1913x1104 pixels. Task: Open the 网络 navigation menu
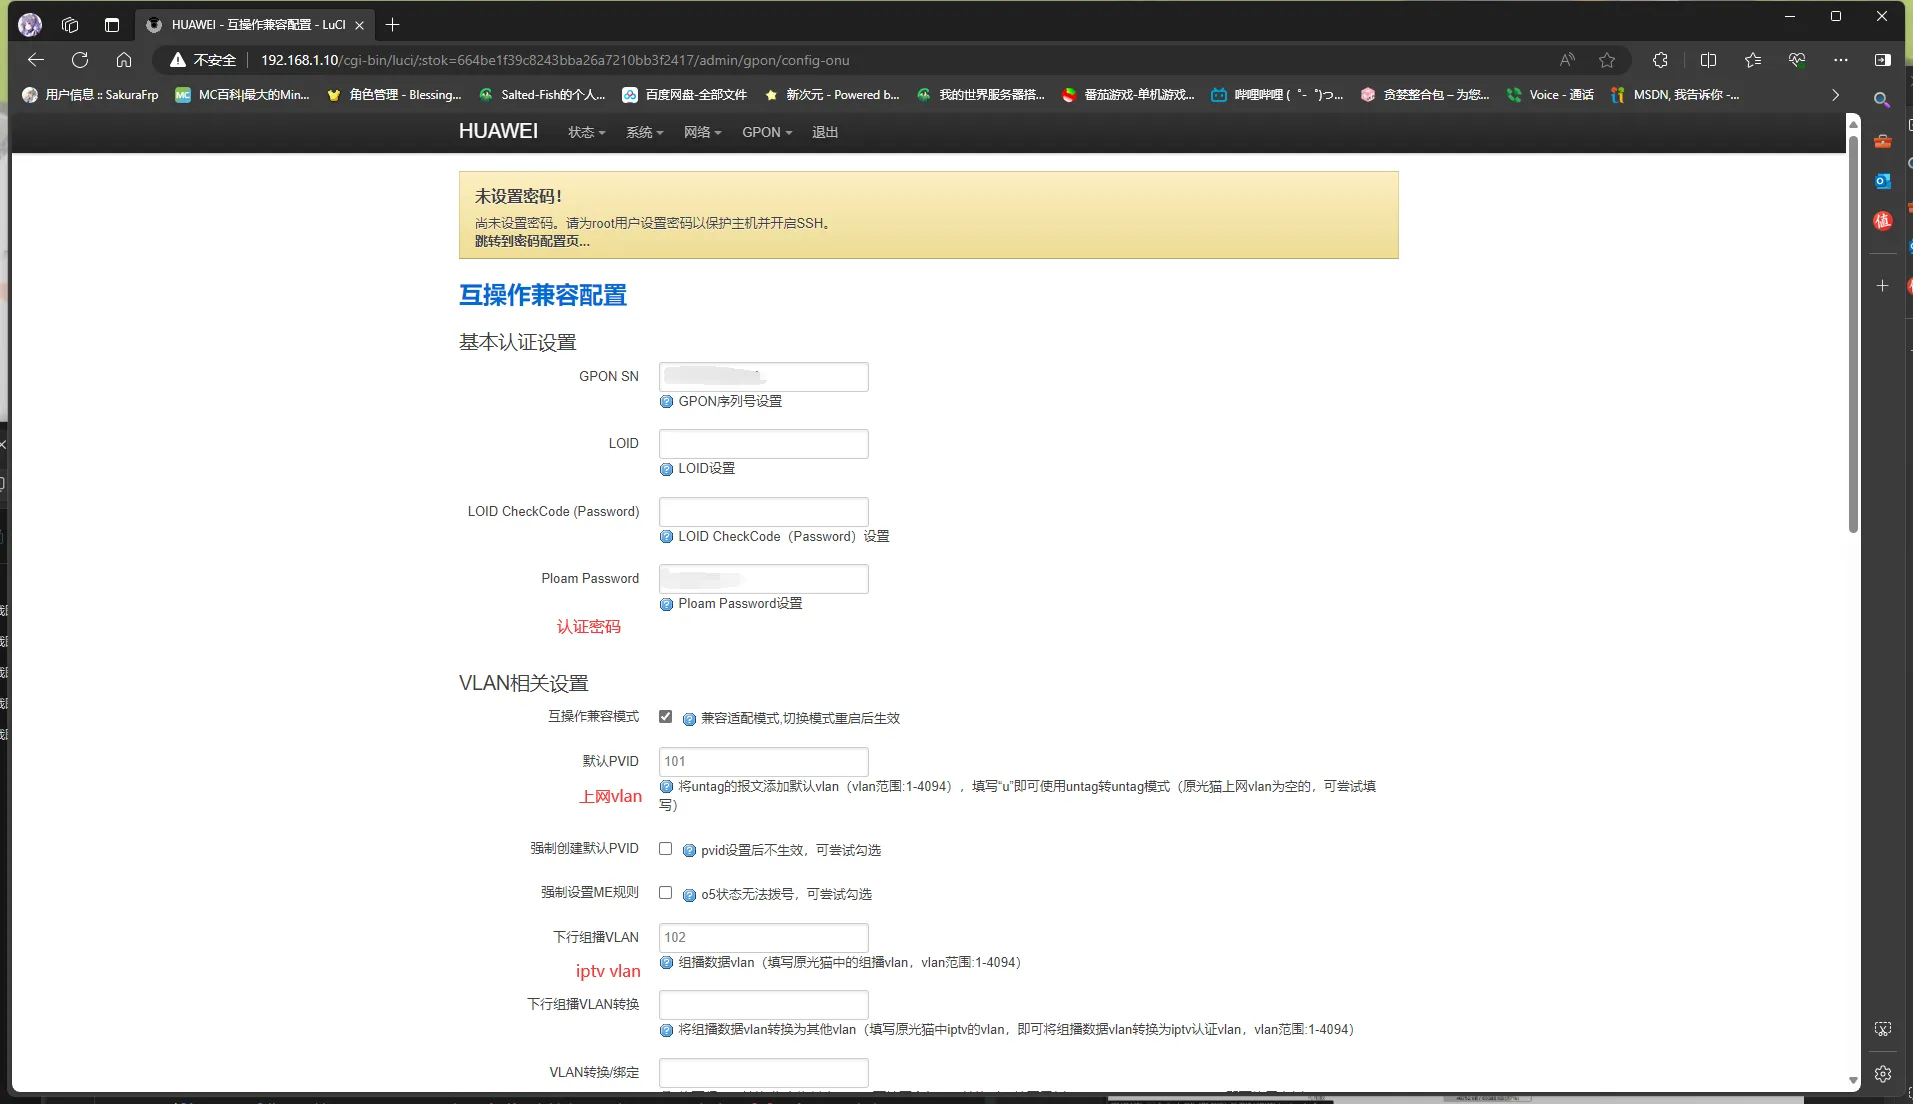(x=702, y=132)
